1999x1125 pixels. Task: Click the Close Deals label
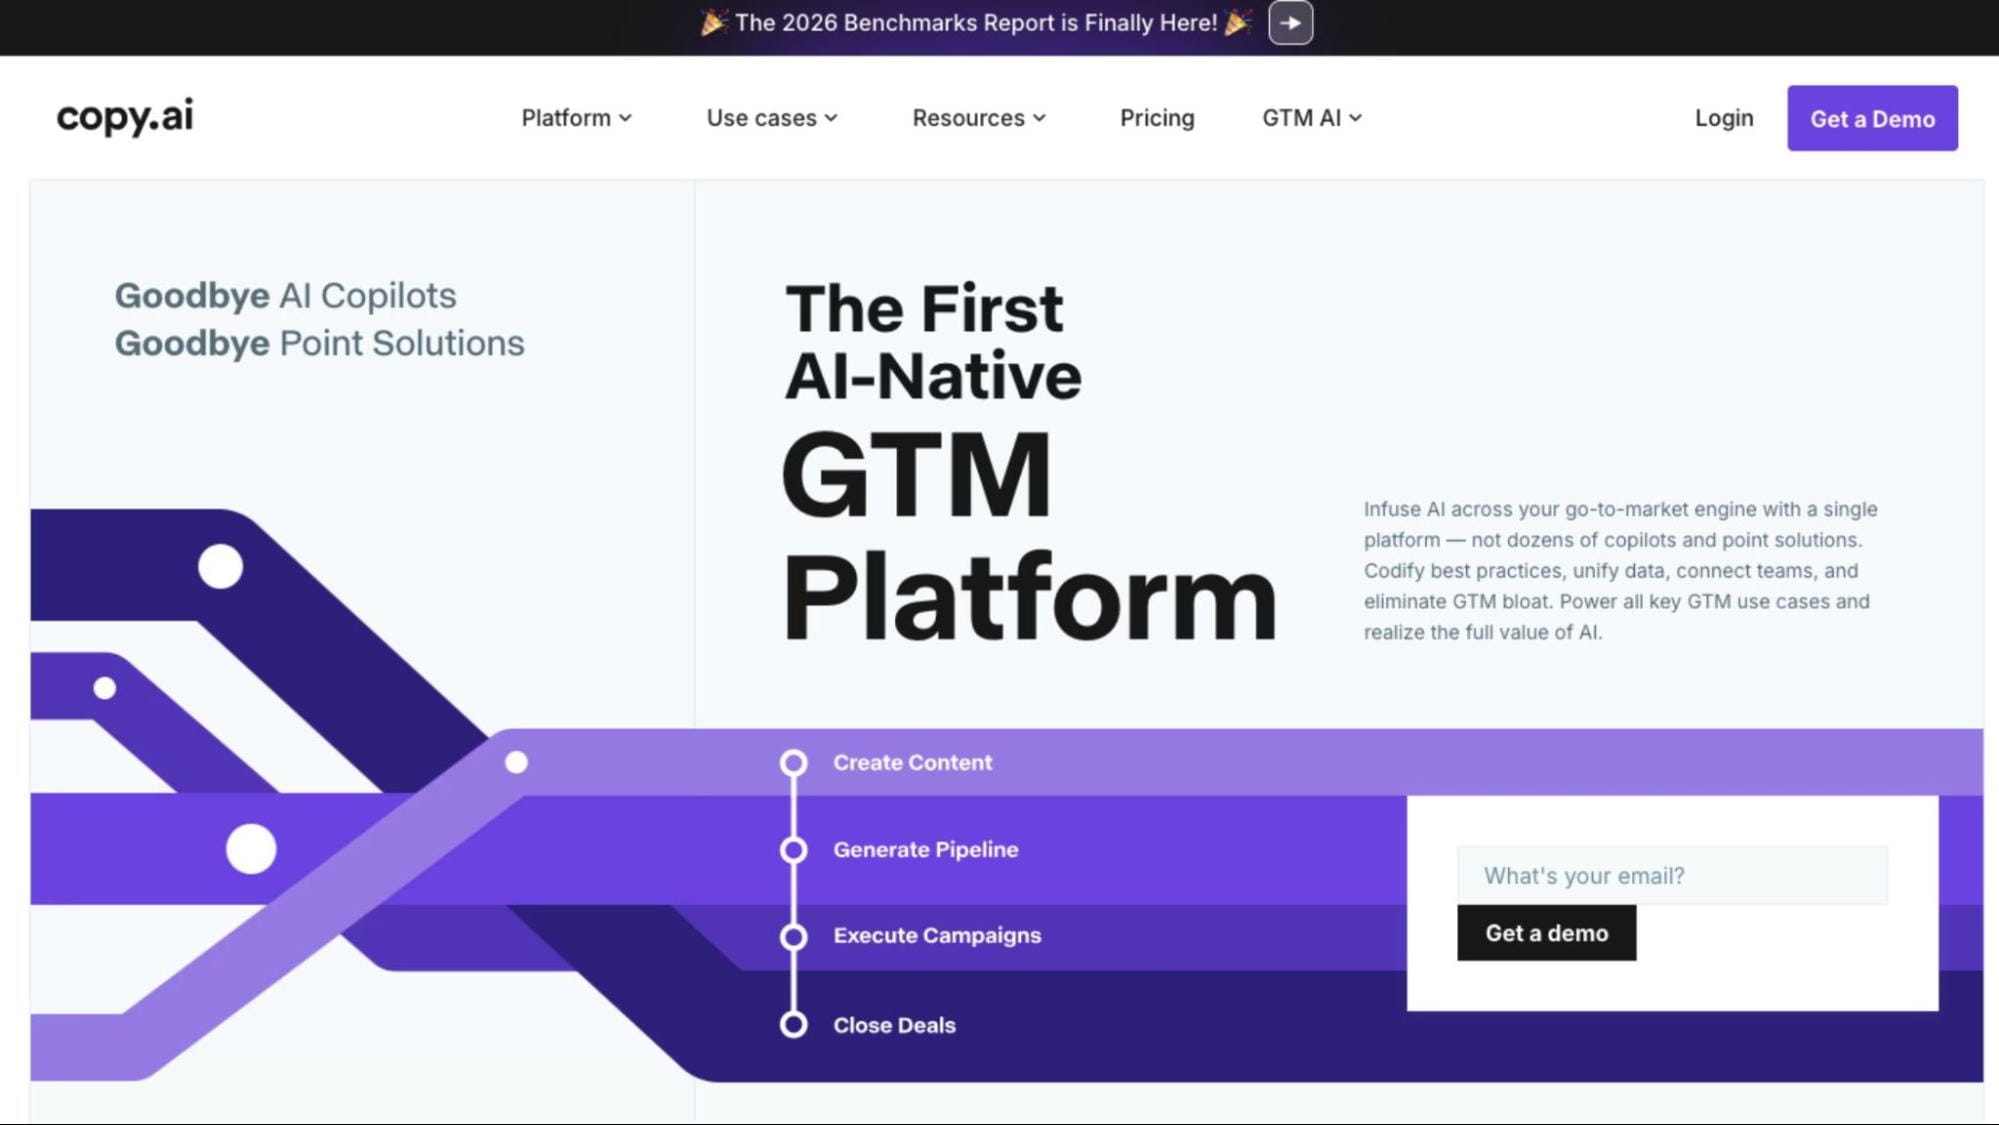[894, 1025]
